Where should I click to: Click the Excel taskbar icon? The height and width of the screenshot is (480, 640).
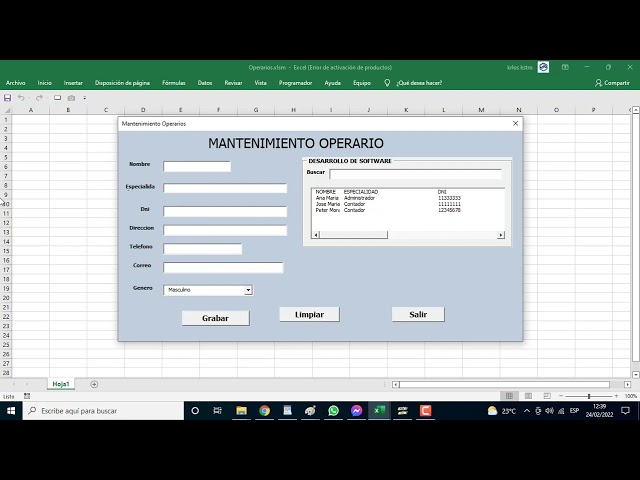[x=379, y=411]
